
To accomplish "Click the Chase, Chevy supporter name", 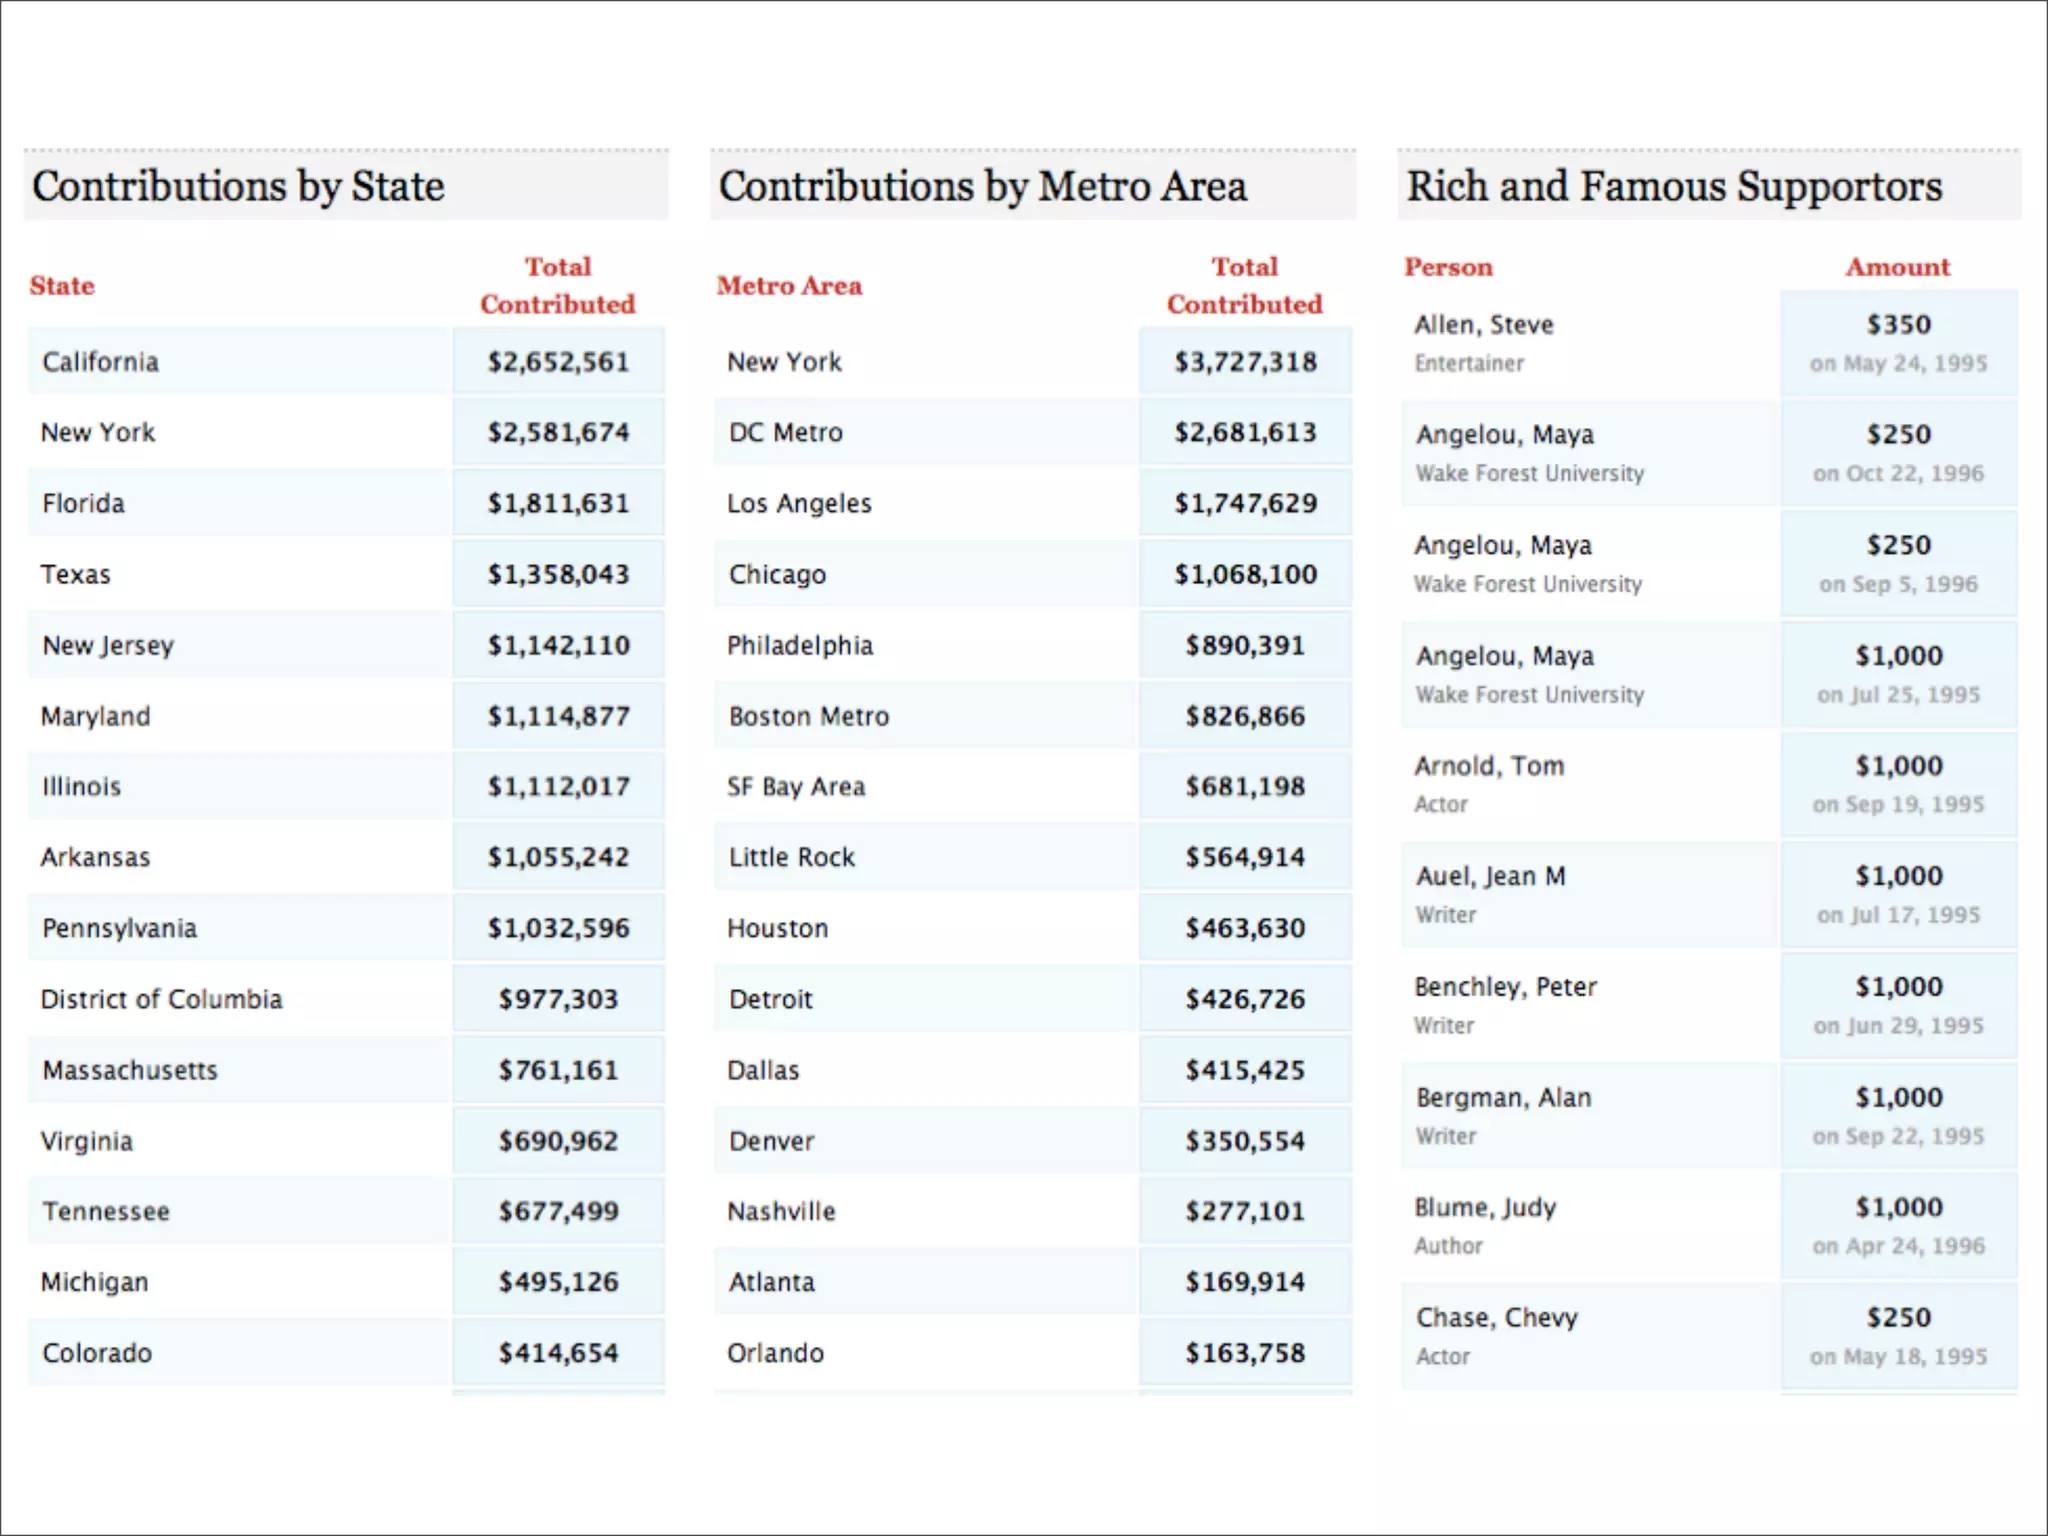I will pyautogui.click(x=1497, y=1318).
